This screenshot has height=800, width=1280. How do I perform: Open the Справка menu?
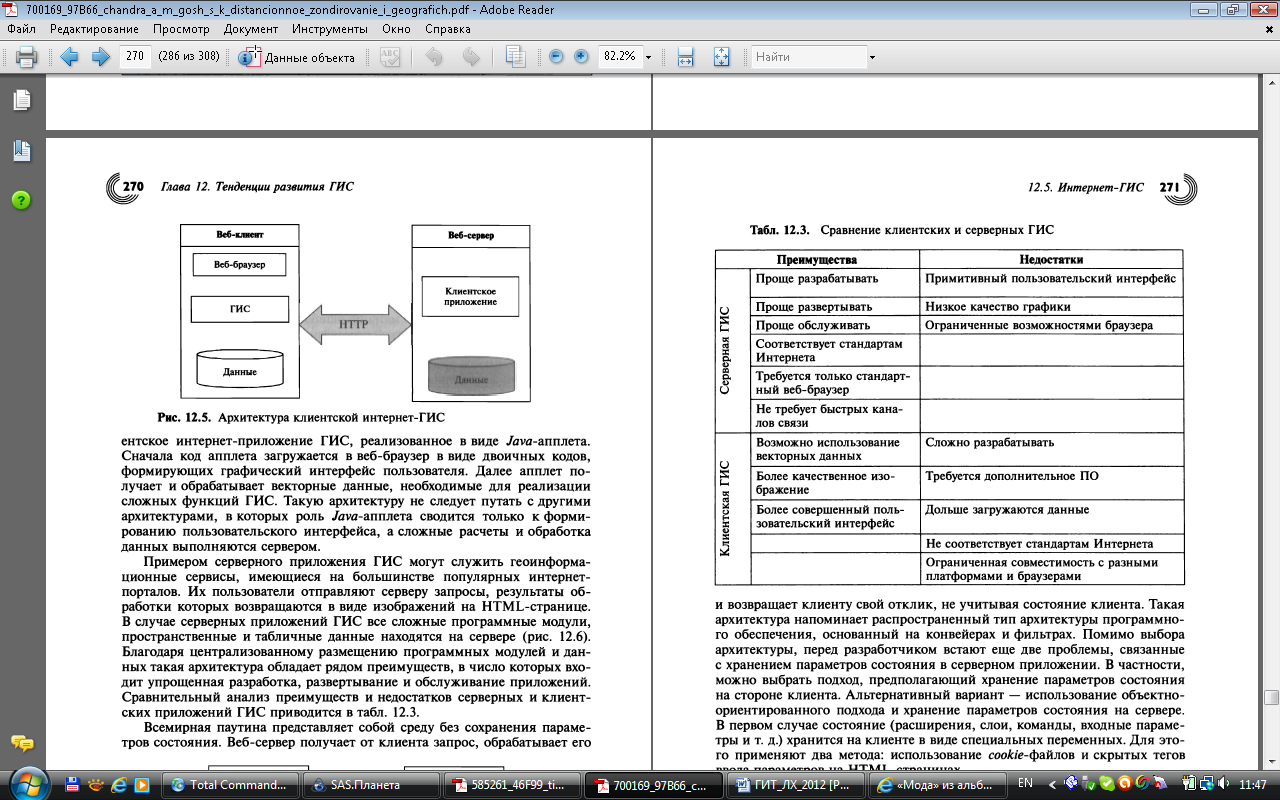click(447, 29)
